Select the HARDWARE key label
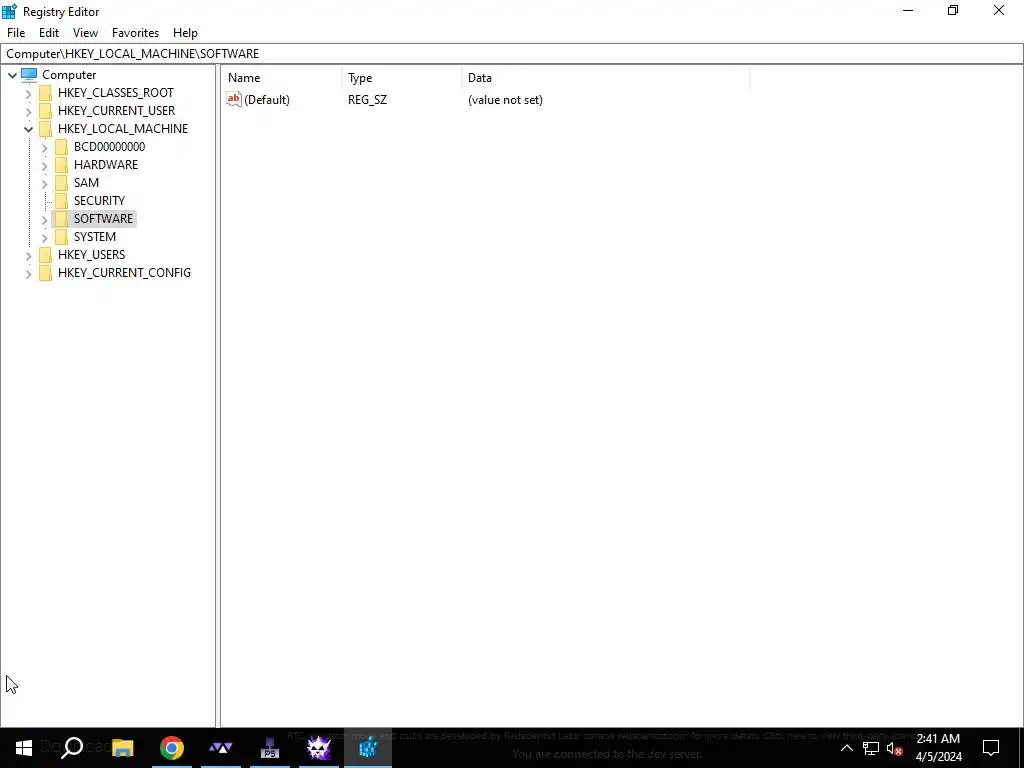Screen dimensions: 1024x768 point(106,165)
